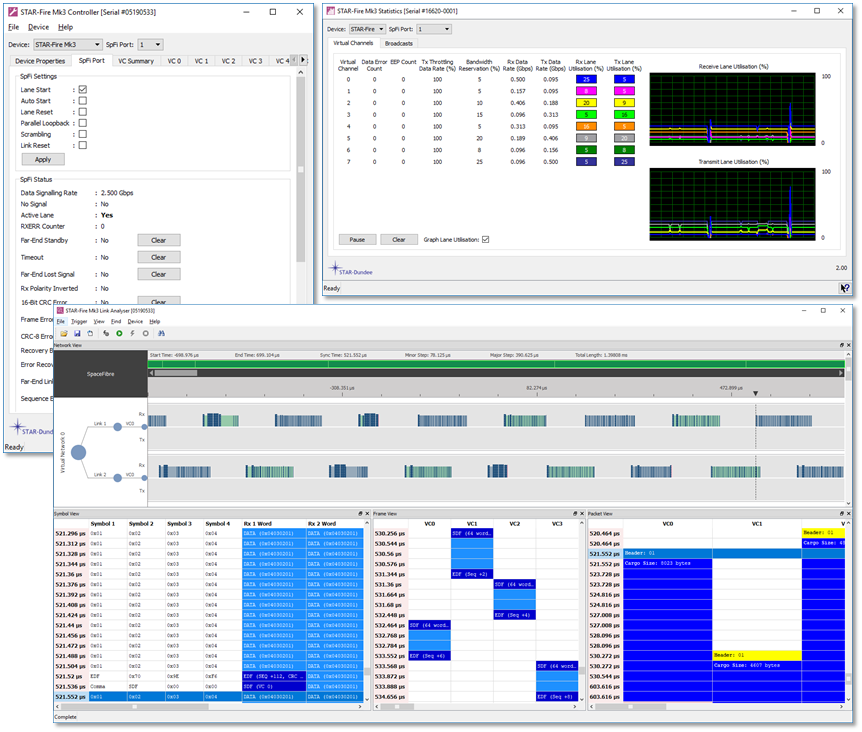
Task: Open the Find menu in Link Analyser
Action: (x=116, y=321)
